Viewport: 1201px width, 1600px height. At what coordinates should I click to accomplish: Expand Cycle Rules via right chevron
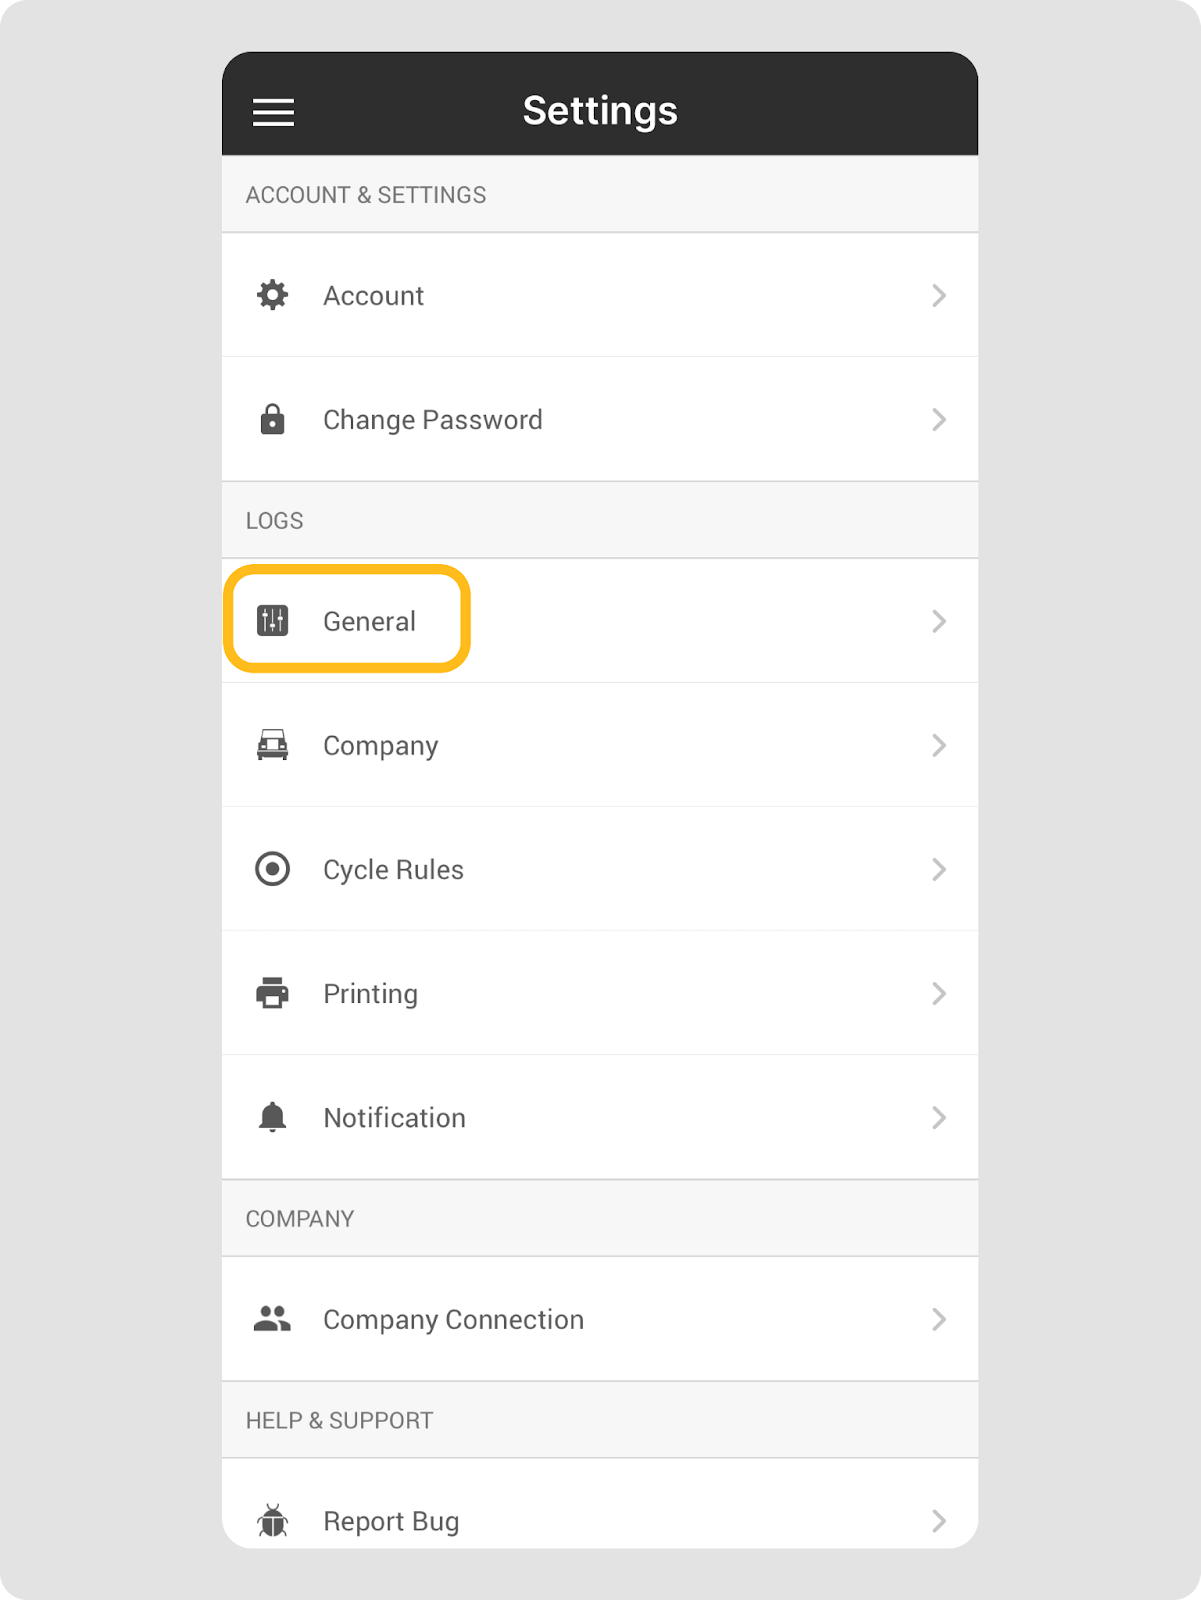coord(938,869)
